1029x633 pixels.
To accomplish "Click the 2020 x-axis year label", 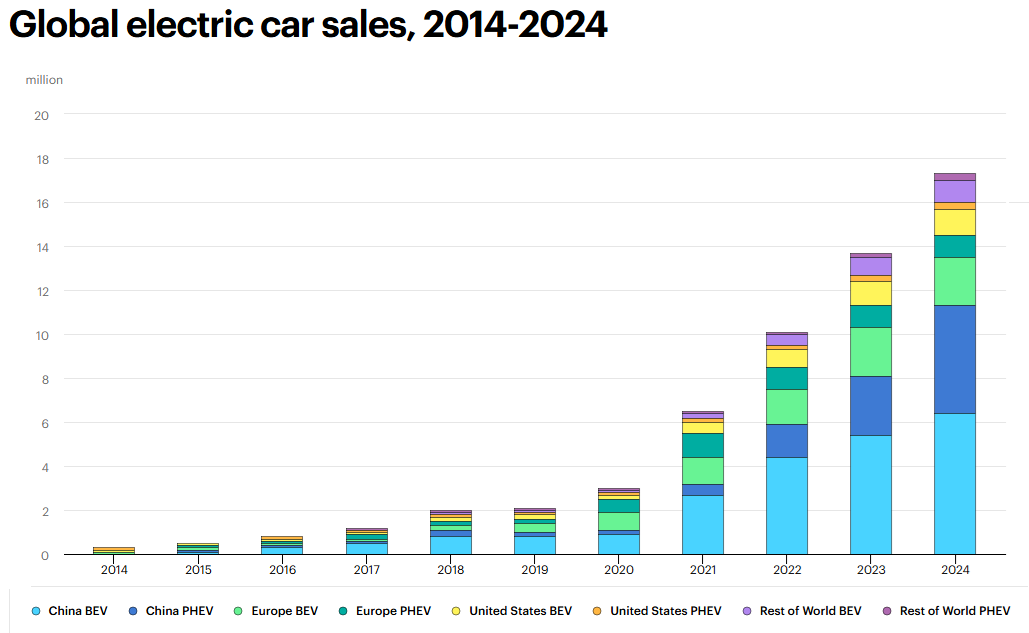I will tap(618, 569).
